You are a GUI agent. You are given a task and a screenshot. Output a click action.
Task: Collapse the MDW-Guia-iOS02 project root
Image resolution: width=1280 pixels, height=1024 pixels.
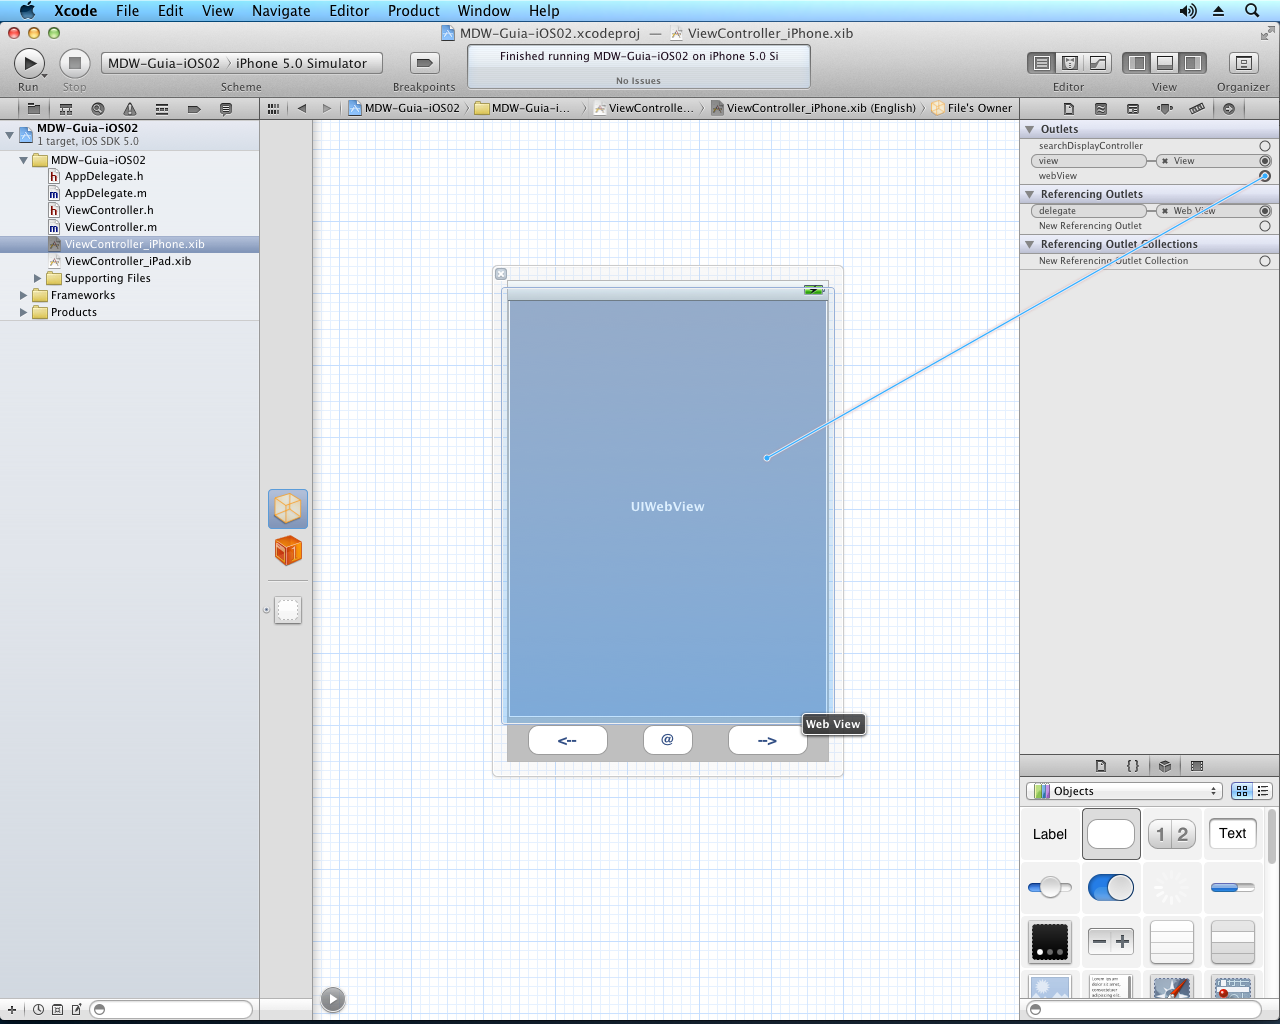[x=9, y=134]
